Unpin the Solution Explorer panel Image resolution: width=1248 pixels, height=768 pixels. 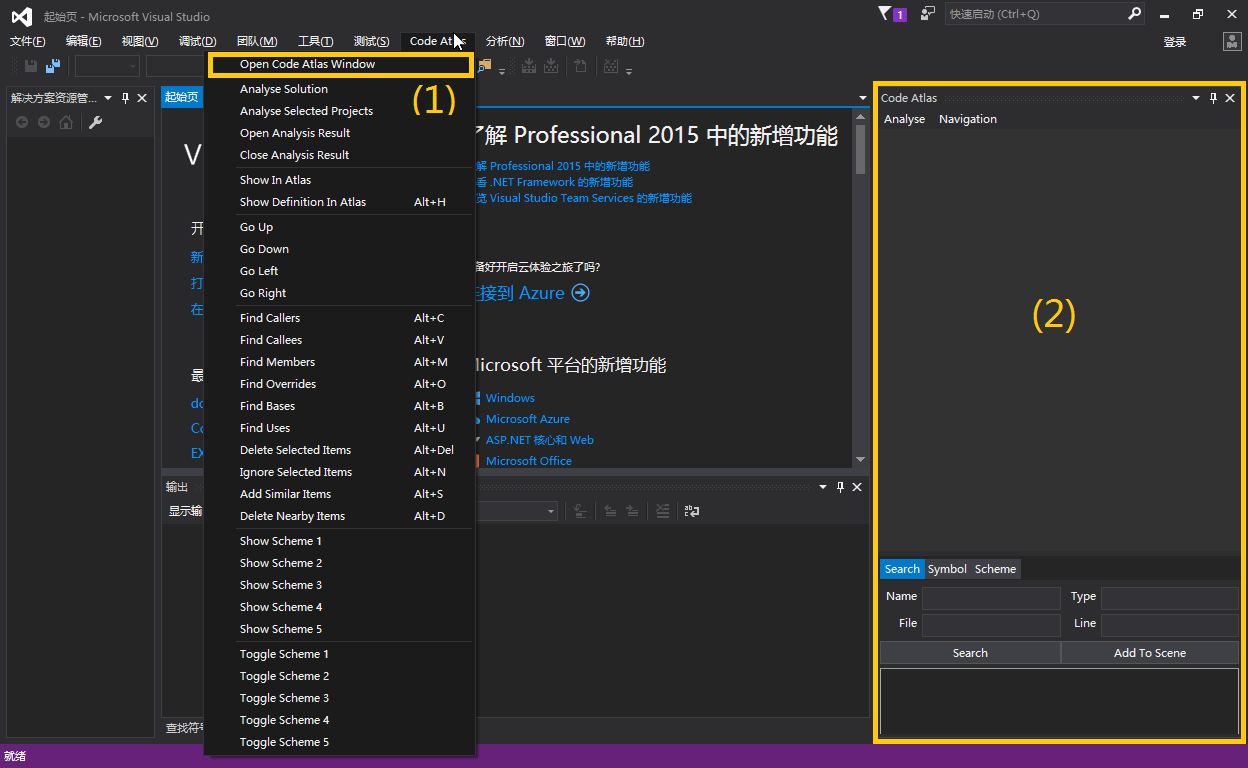(x=125, y=97)
